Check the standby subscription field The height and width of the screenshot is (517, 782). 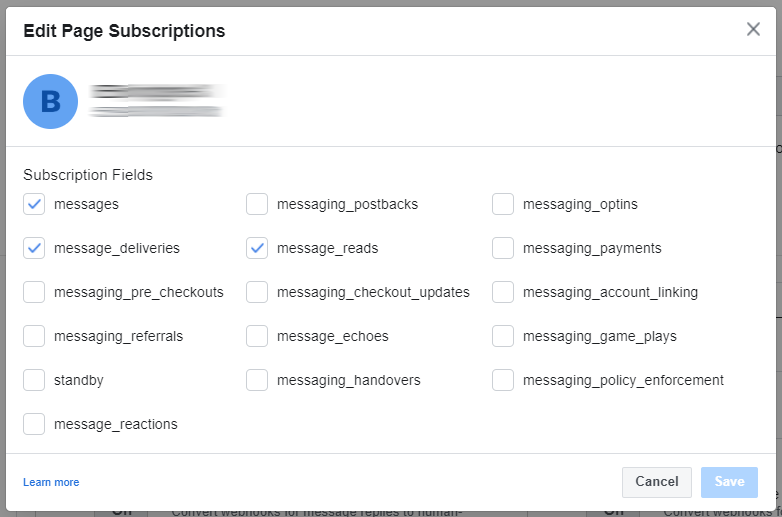point(34,380)
